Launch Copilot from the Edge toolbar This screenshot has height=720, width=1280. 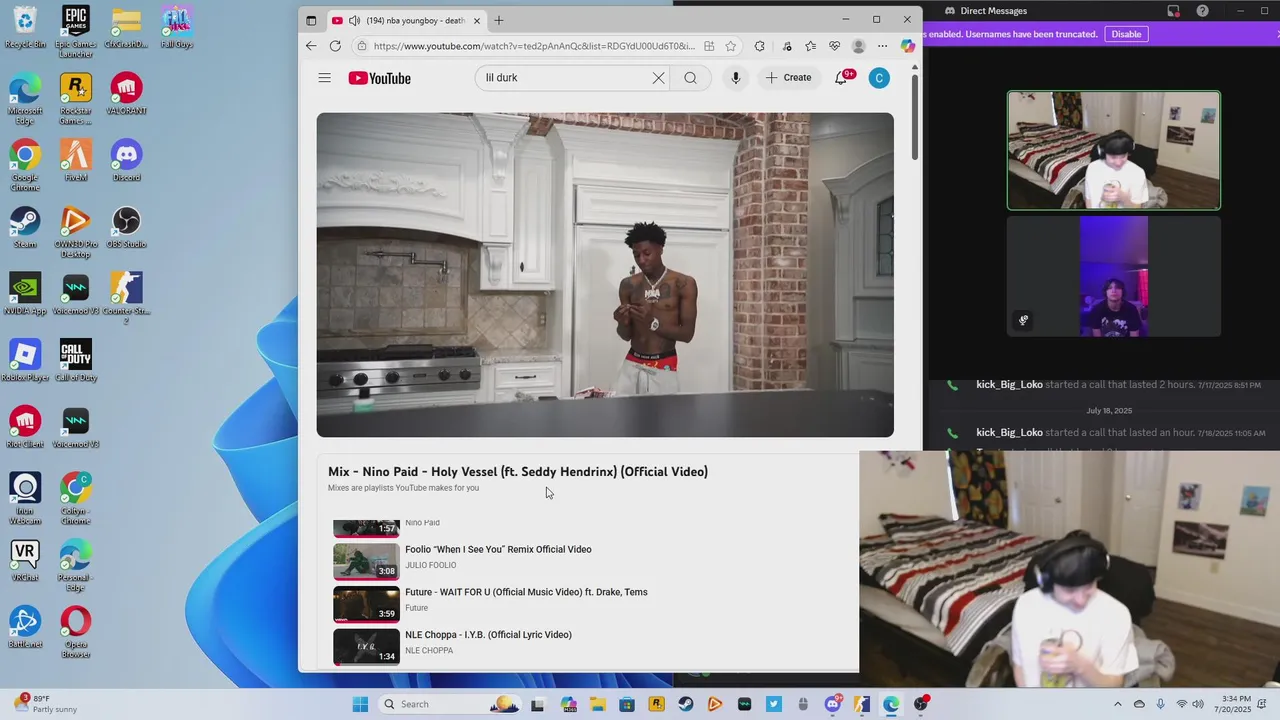[x=907, y=46]
